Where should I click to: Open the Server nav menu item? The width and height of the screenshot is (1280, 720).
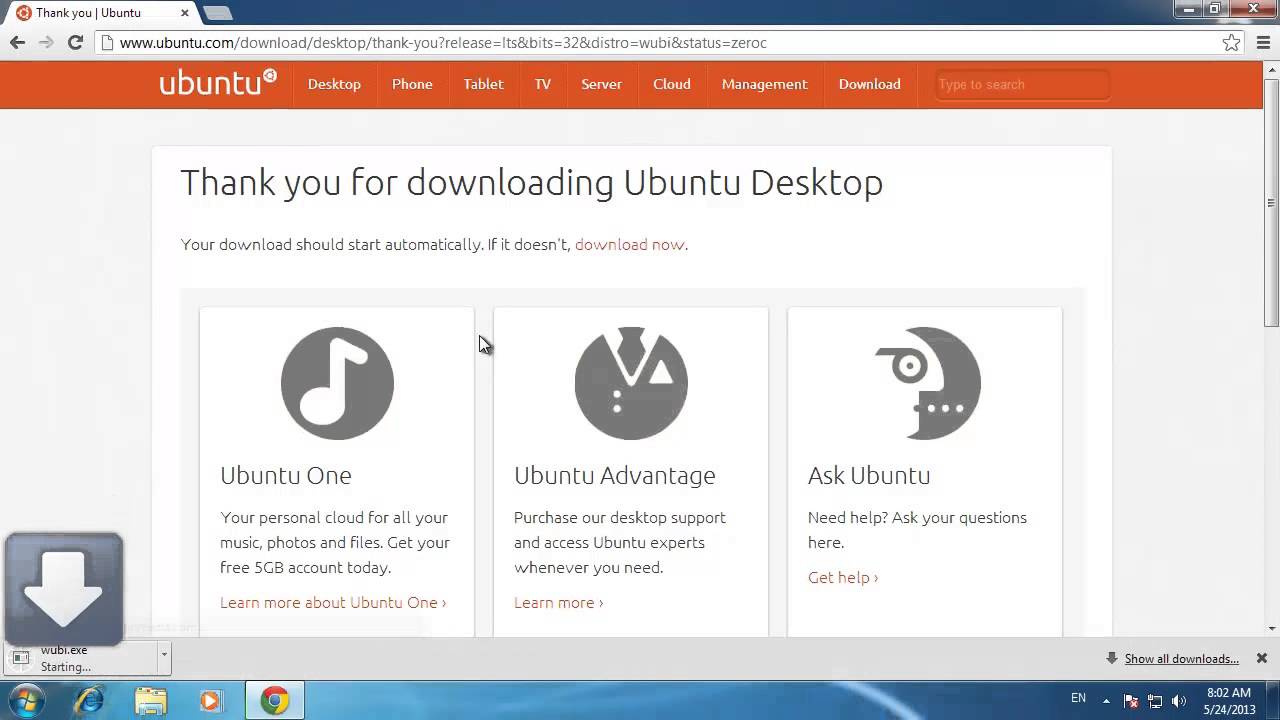point(601,84)
